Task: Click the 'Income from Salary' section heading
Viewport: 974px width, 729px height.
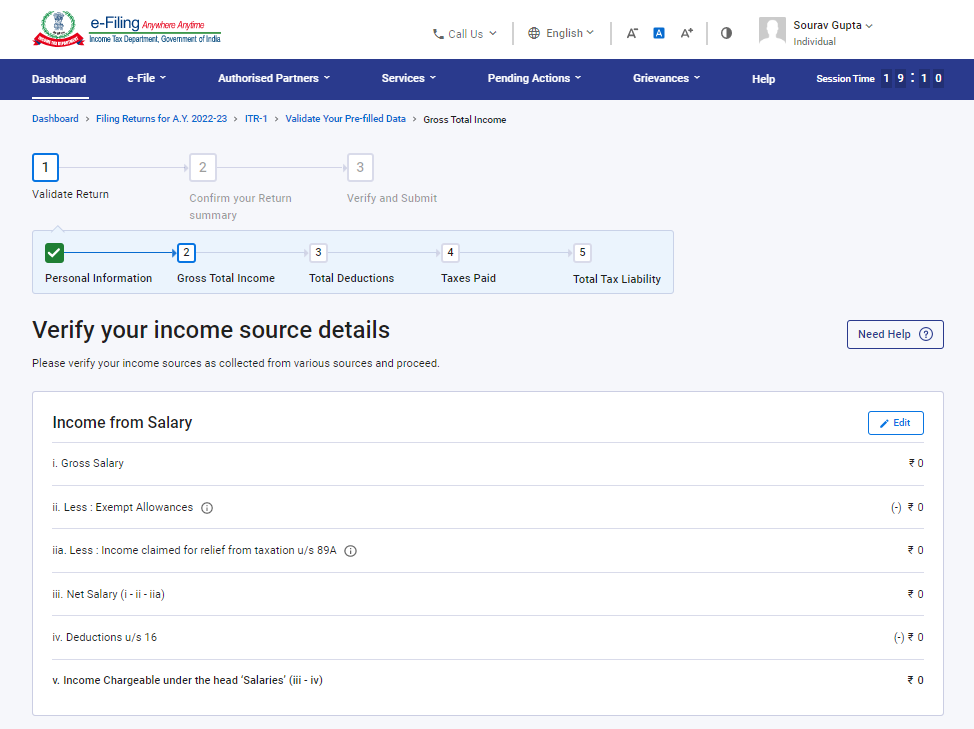Action: [x=122, y=422]
